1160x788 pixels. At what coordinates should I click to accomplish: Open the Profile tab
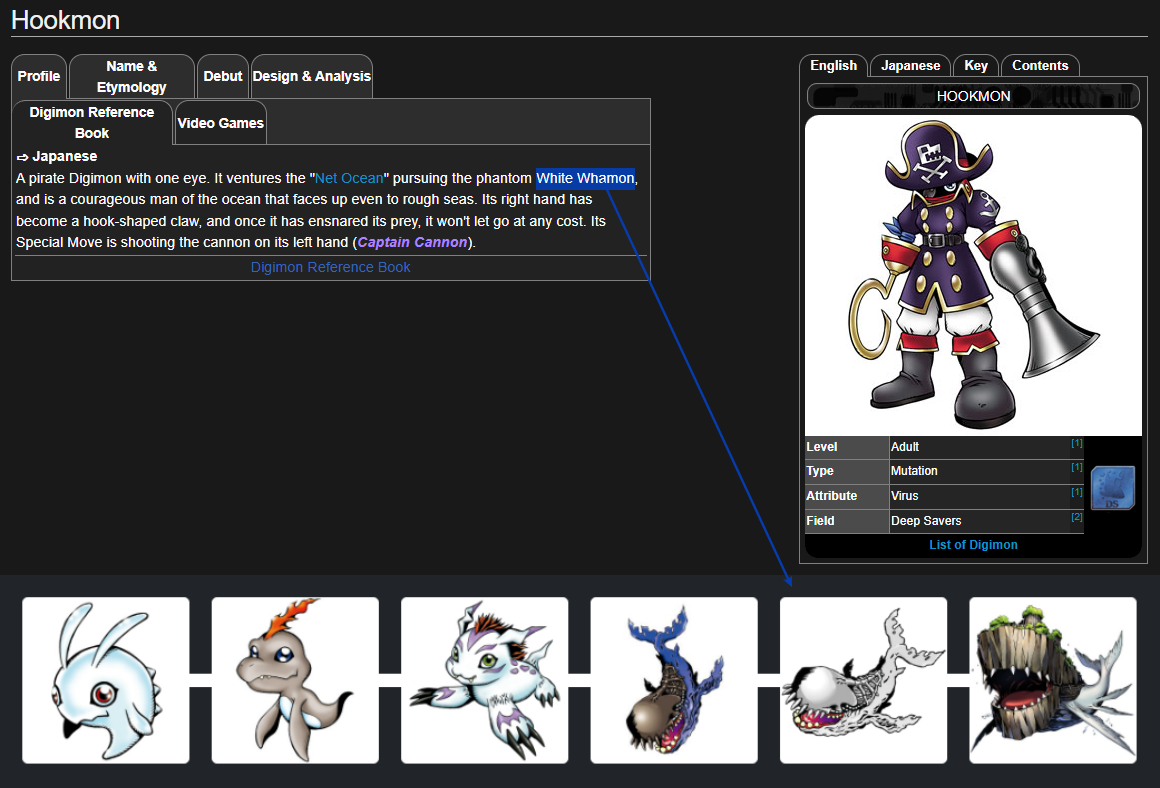pos(38,76)
